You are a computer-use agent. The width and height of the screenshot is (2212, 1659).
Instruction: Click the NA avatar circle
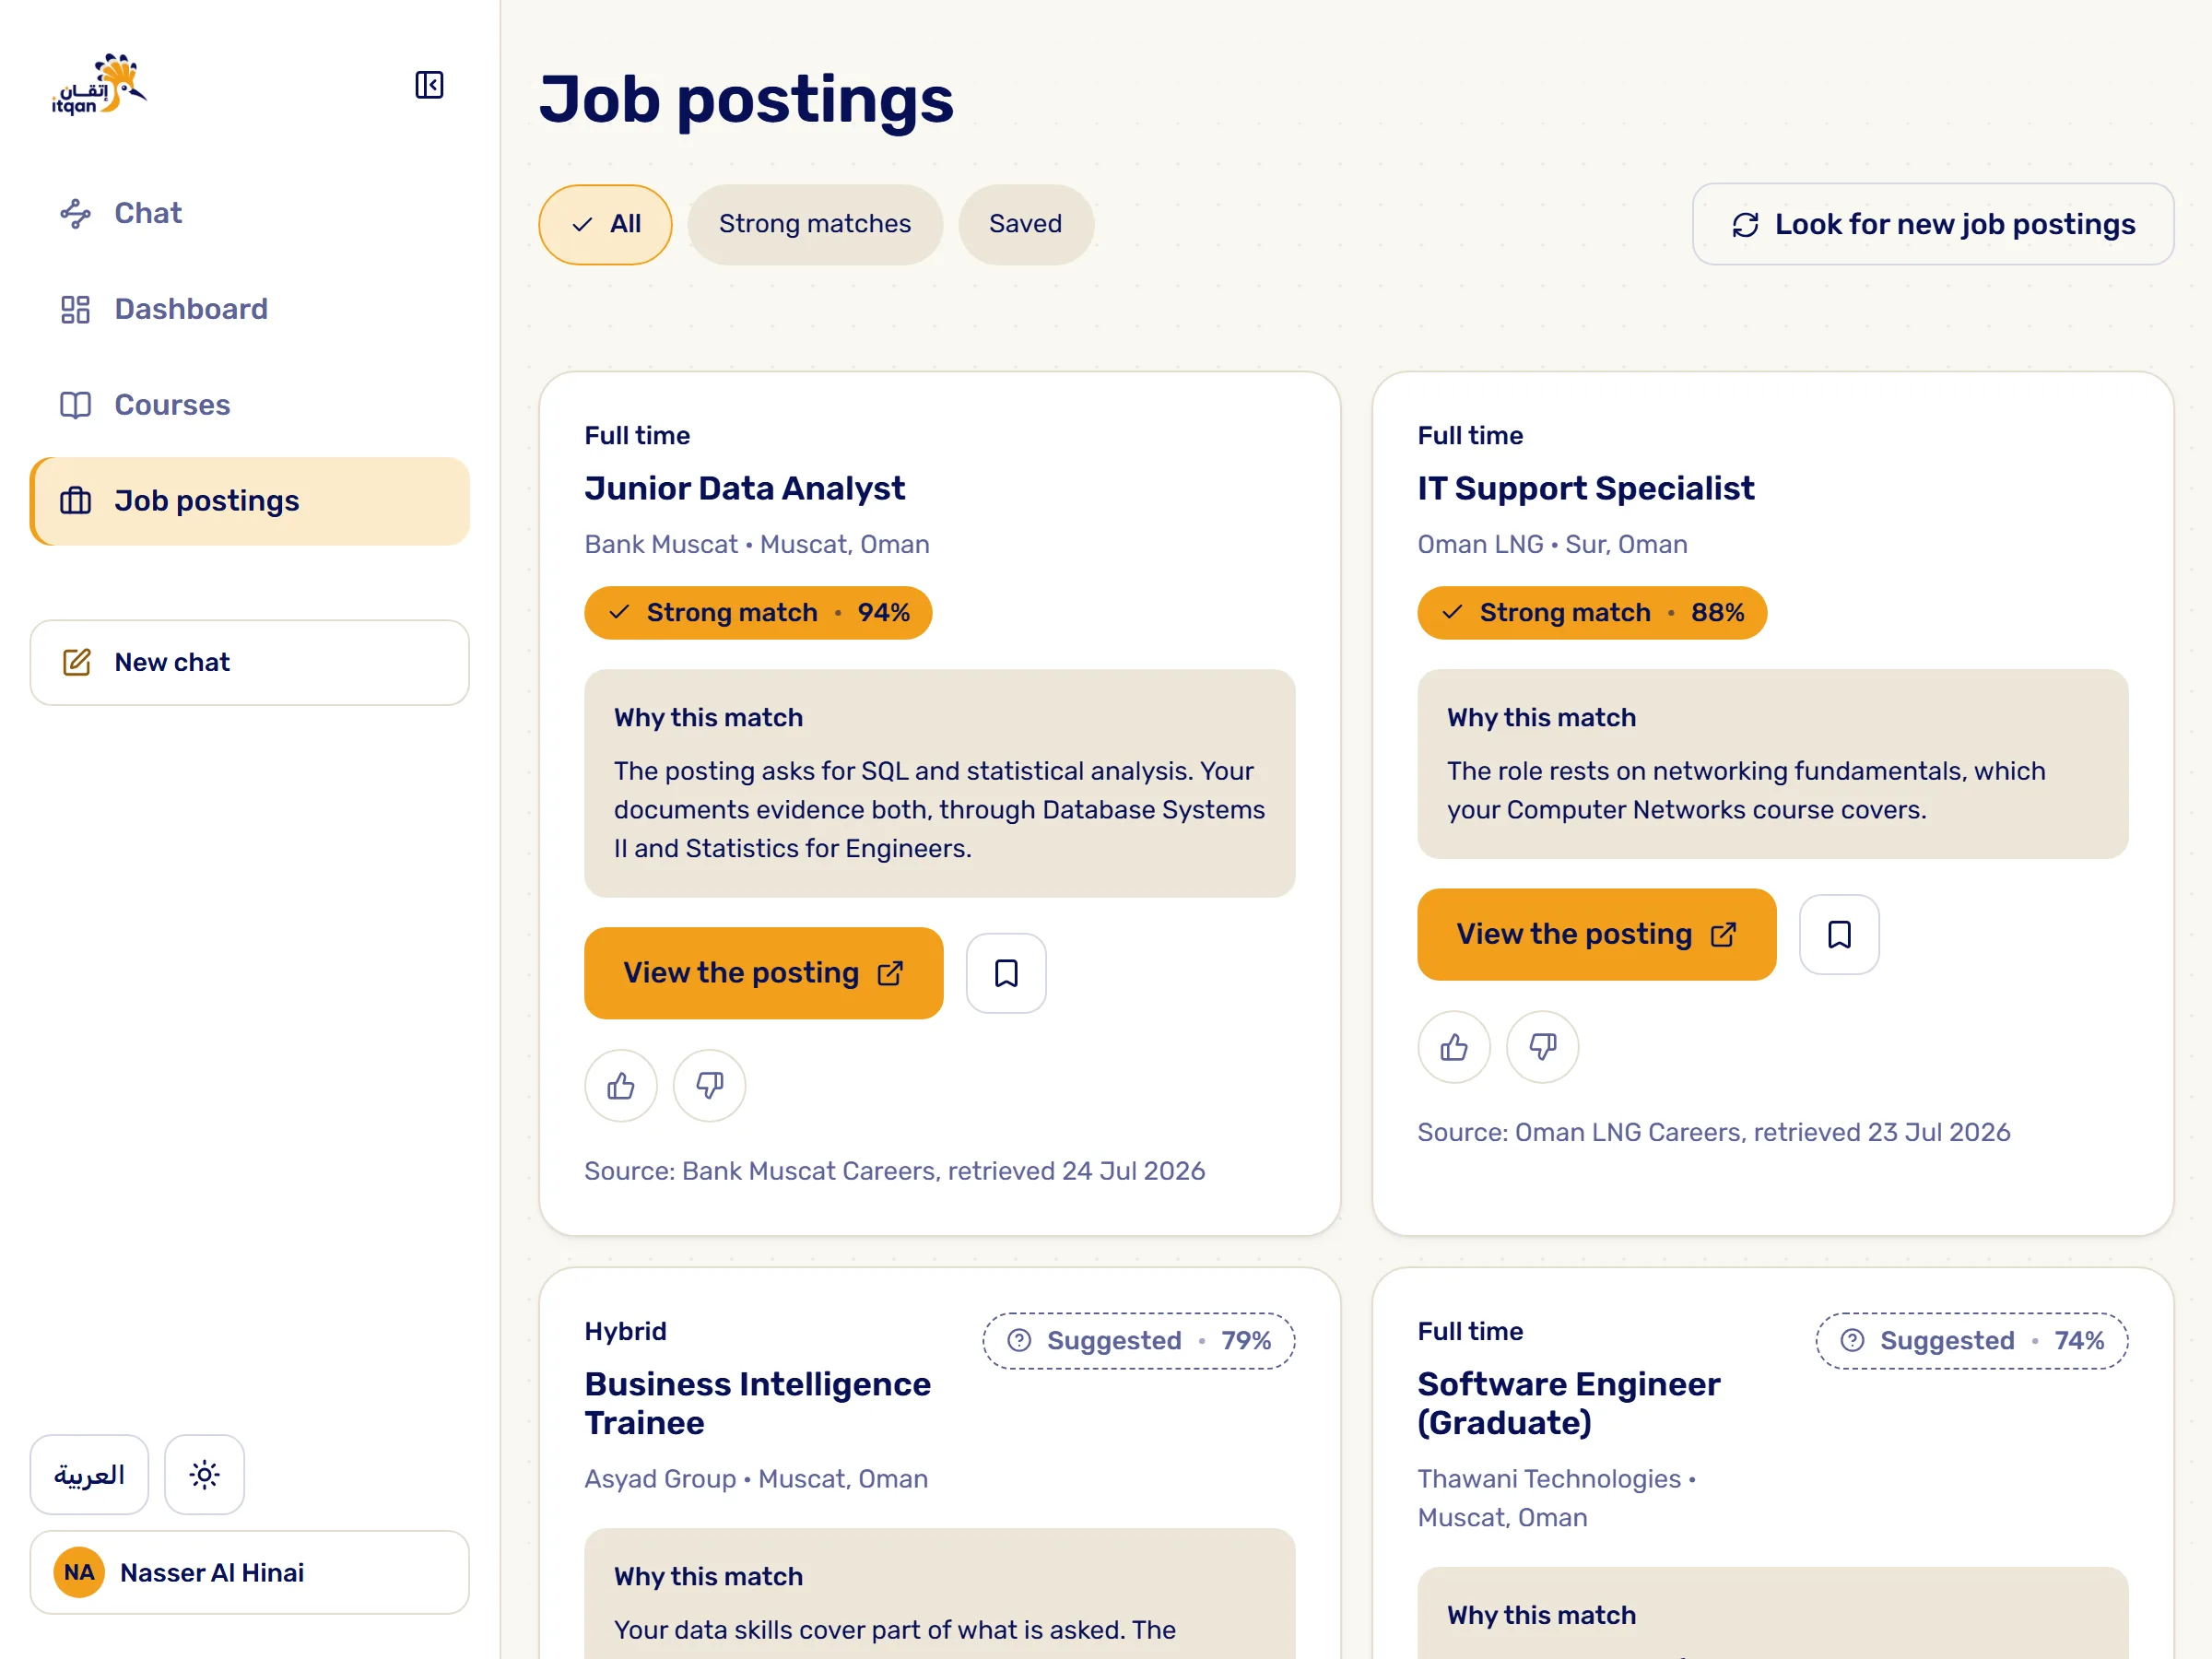coord(79,1572)
